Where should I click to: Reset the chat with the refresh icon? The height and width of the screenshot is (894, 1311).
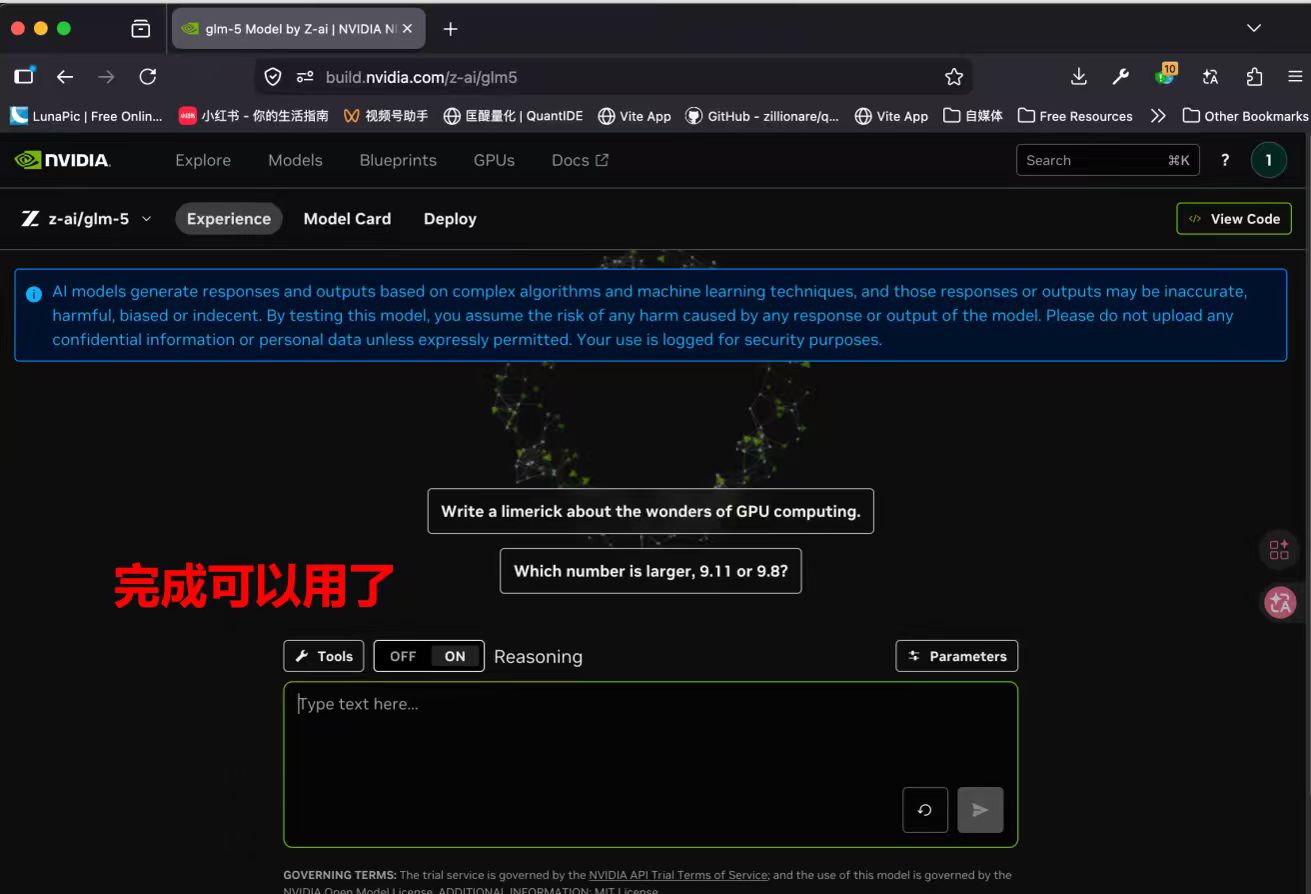click(x=925, y=810)
